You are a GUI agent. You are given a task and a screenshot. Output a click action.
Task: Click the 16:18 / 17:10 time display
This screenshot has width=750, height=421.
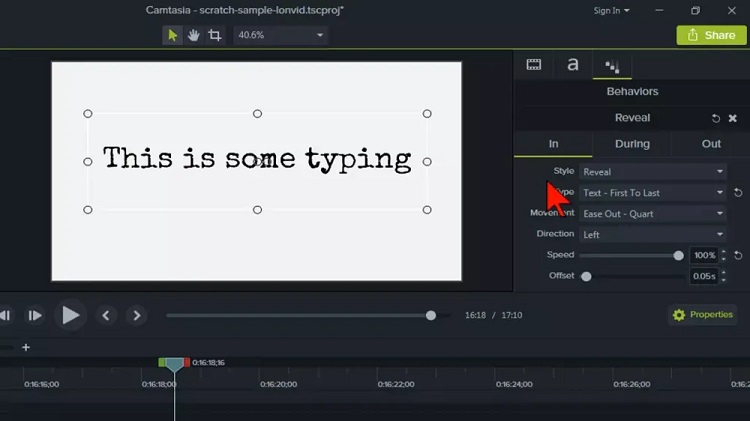(x=494, y=315)
